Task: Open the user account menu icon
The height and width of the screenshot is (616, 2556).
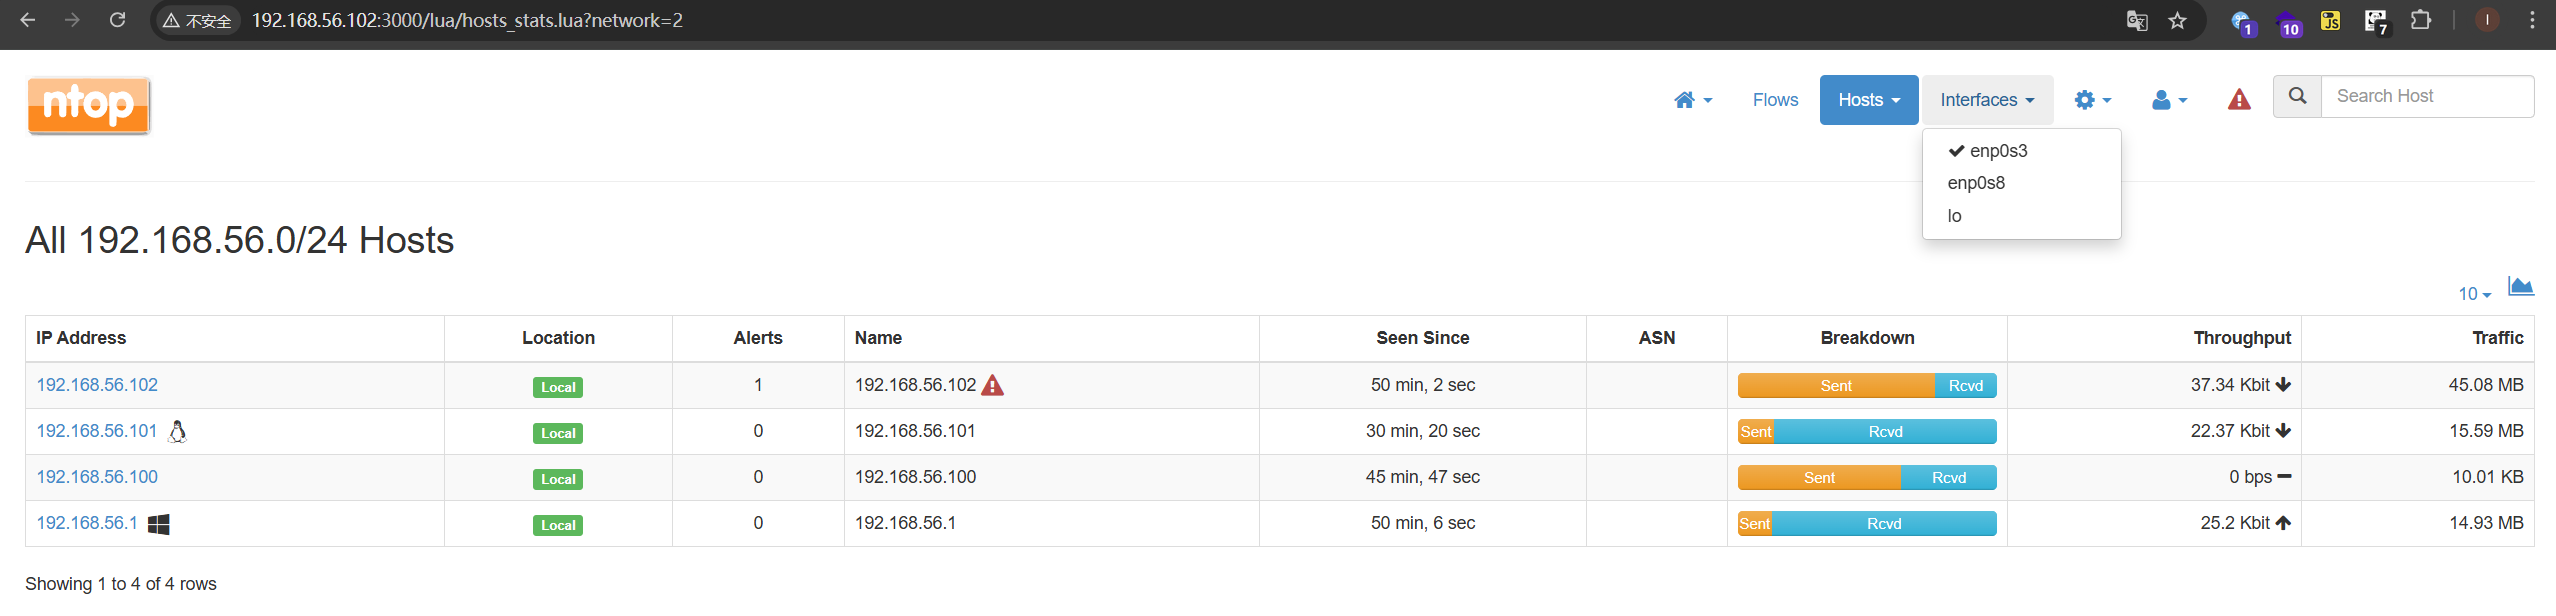Action: pos(2169,100)
